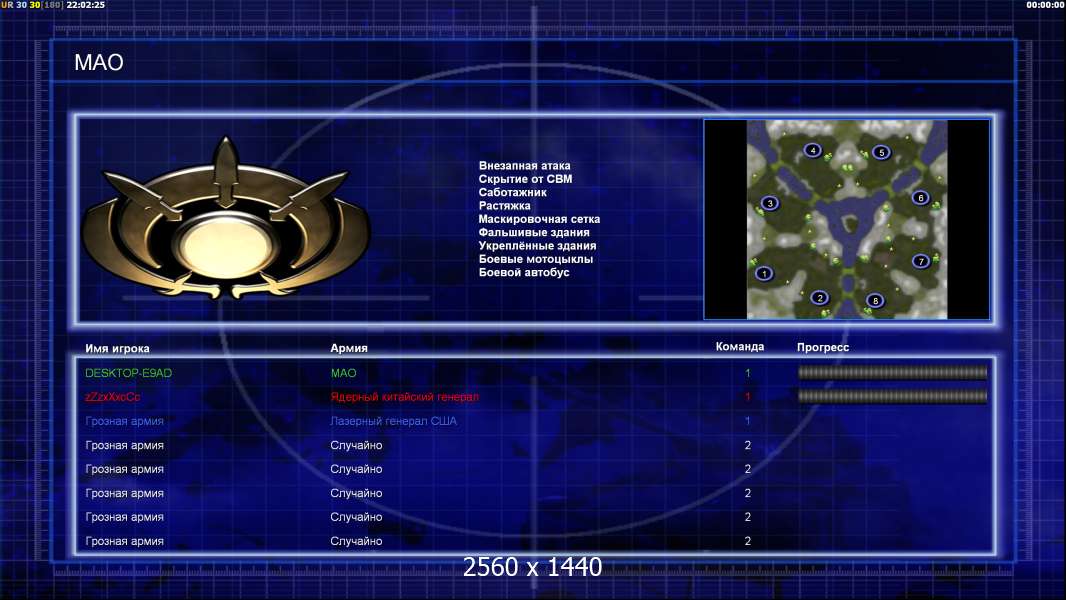Select ability 'Фальшивые здания'
The width and height of the screenshot is (1066, 600).
coord(534,232)
